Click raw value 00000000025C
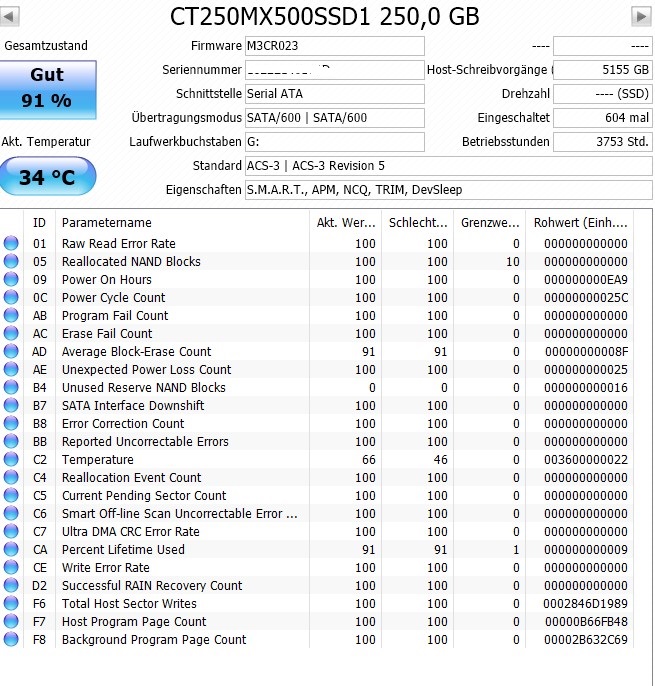Screen dimensions: 655x686 pyautogui.click(x=586, y=298)
